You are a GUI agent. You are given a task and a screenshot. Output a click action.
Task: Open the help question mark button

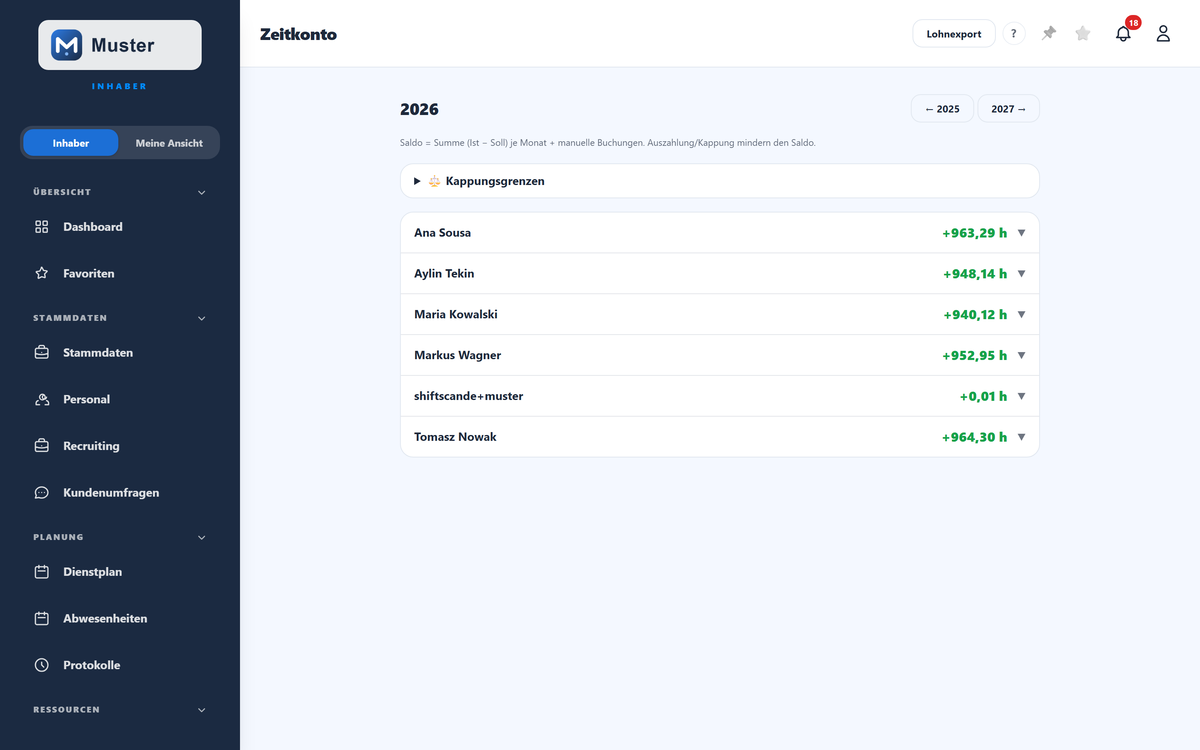coord(1014,34)
